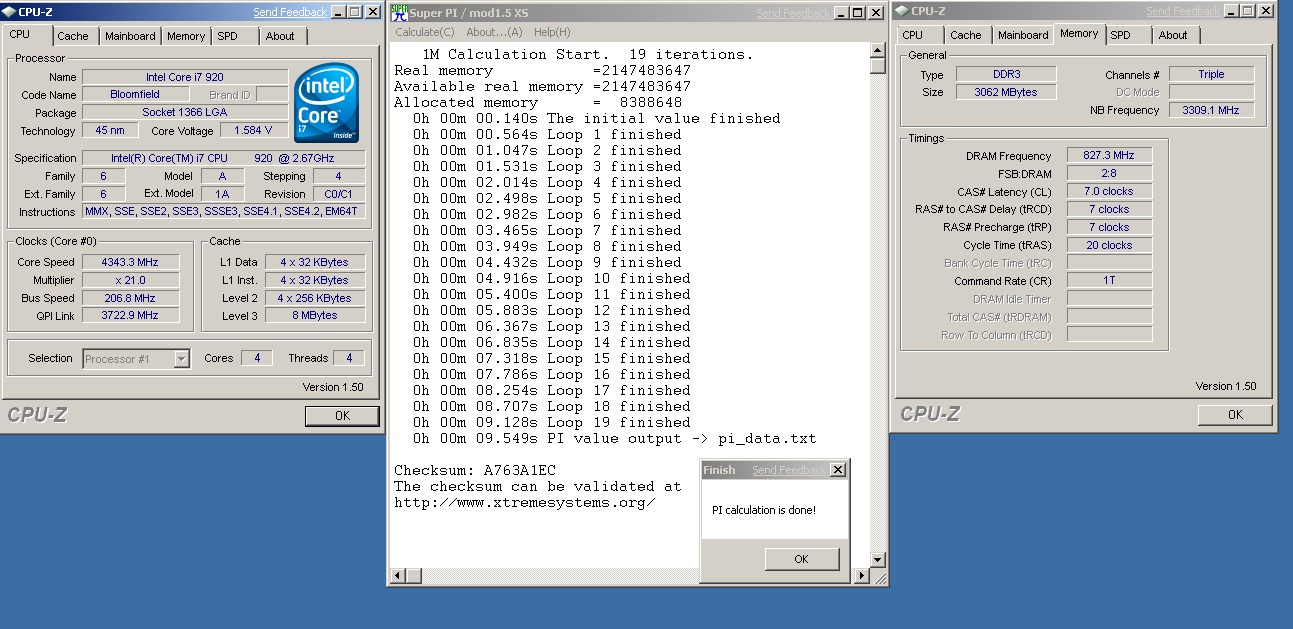Viewport: 1293px width, 629px height.
Task: Select the DRAM Frequency value 827.3 MHz
Action: coord(1109,155)
